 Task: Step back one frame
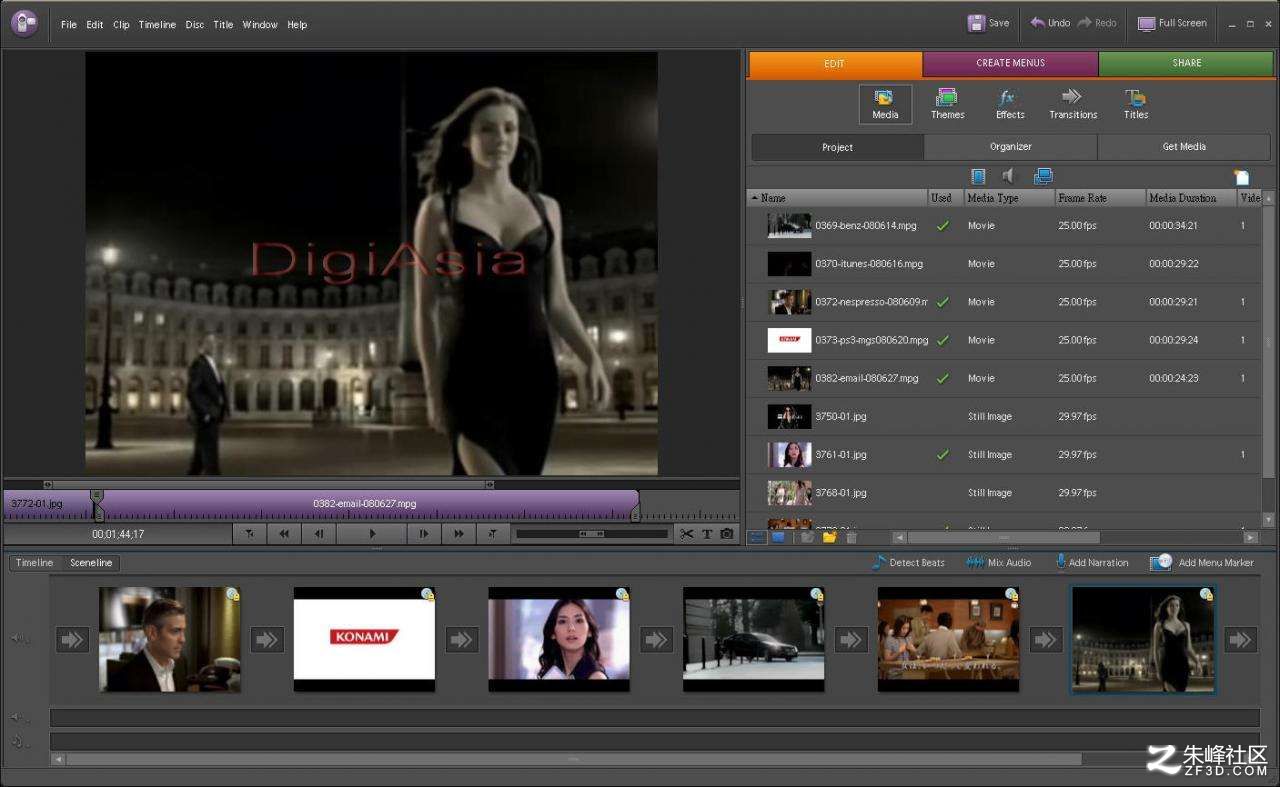tap(319, 534)
